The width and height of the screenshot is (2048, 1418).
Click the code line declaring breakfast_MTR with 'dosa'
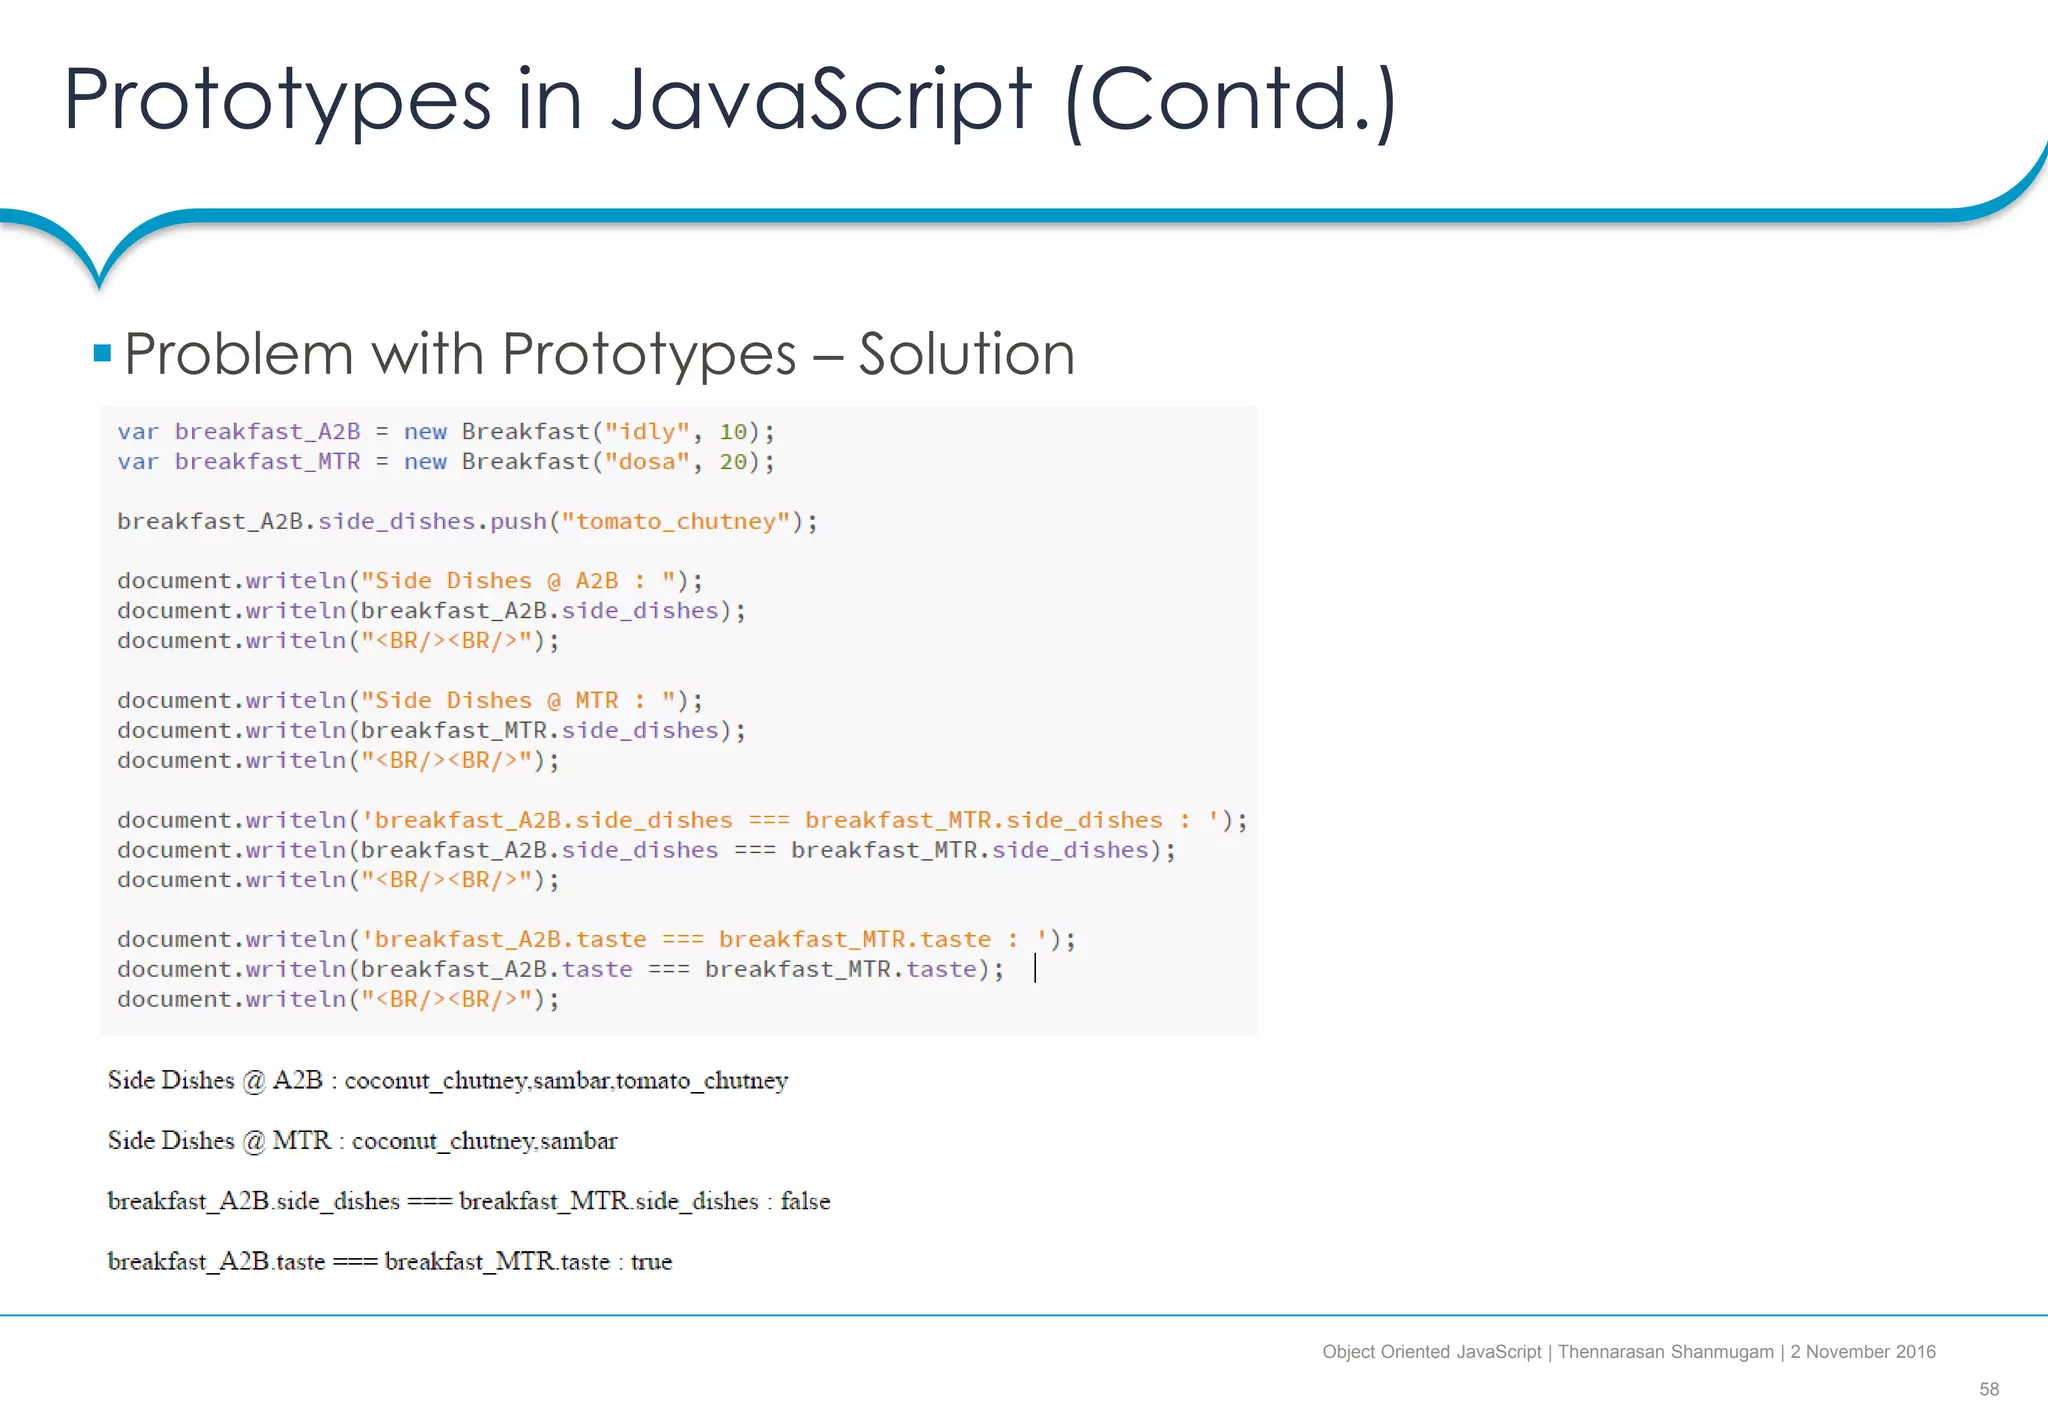[446, 462]
